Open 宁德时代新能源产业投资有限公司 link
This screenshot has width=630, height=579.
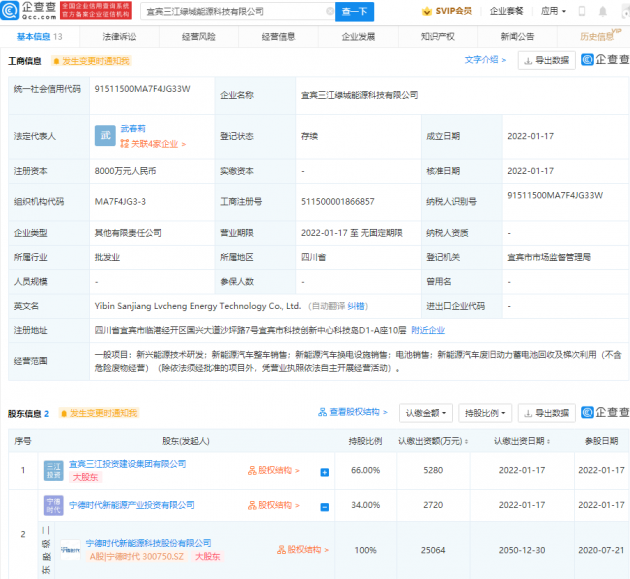pyautogui.click(x=132, y=505)
